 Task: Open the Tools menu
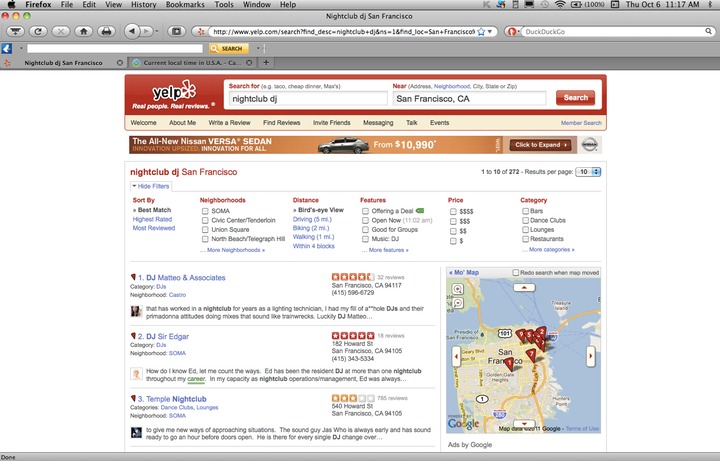[x=224, y=5]
